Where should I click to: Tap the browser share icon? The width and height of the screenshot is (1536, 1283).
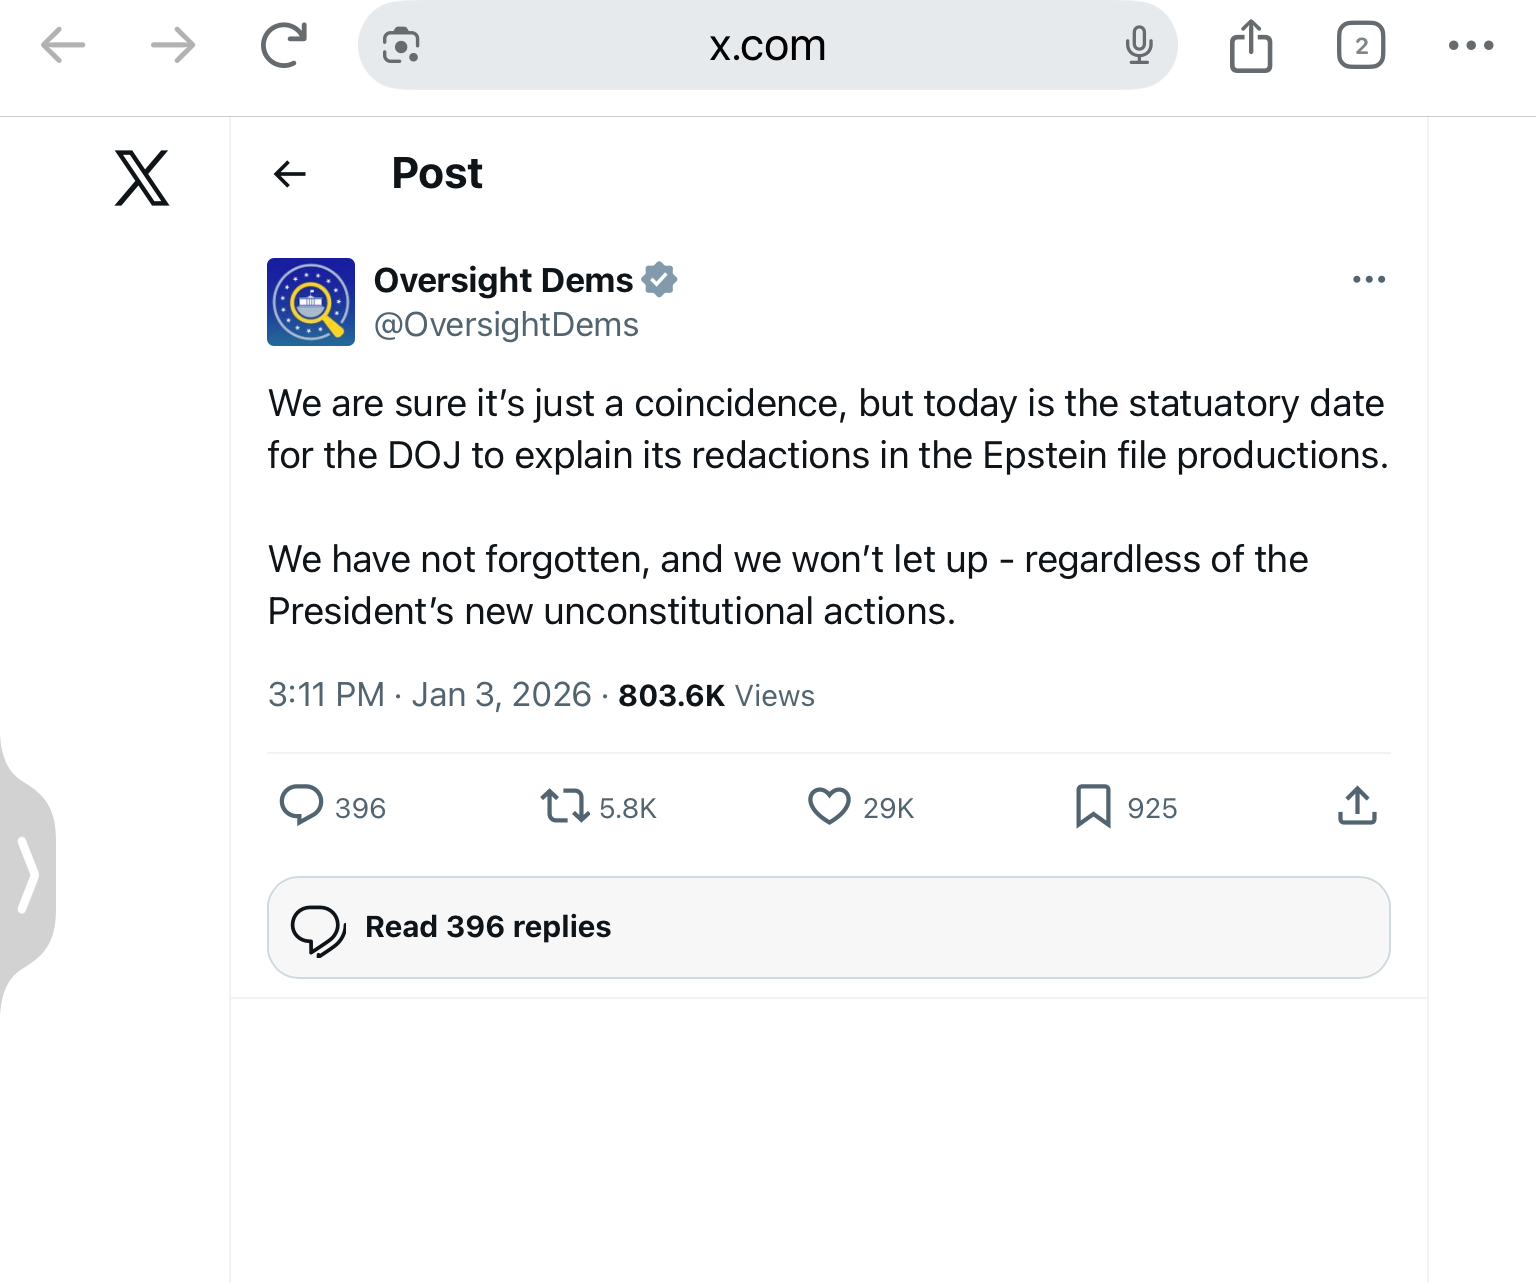(1250, 46)
